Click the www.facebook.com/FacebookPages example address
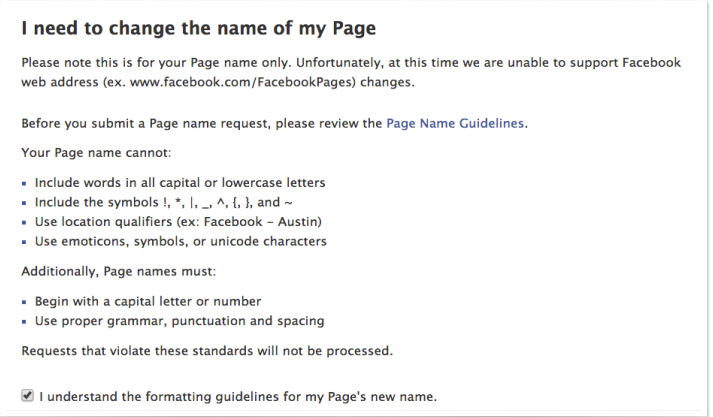The width and height of the screenshot is (713, 417). tap(243, 82)
